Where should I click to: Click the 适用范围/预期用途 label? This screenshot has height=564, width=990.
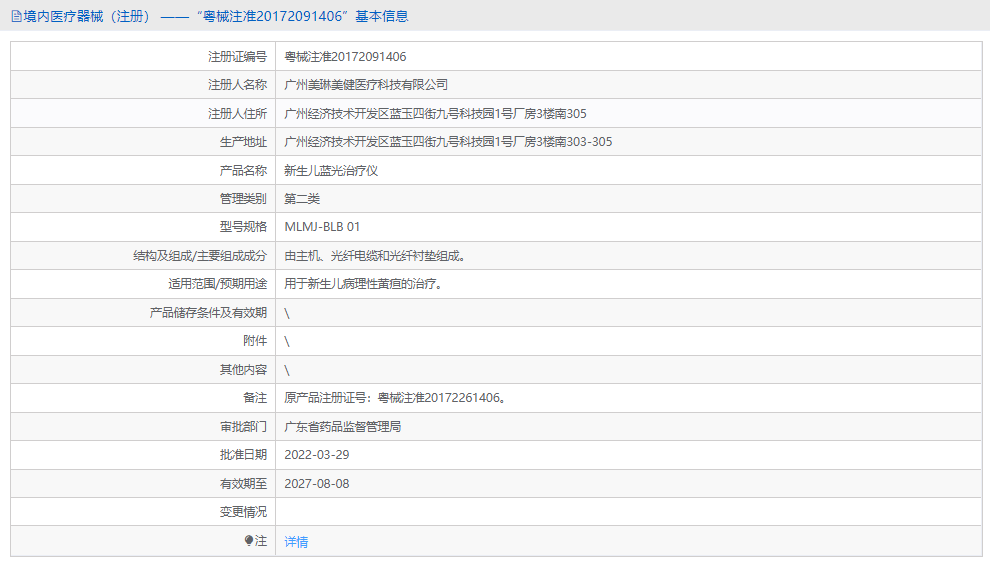[217, 284]
